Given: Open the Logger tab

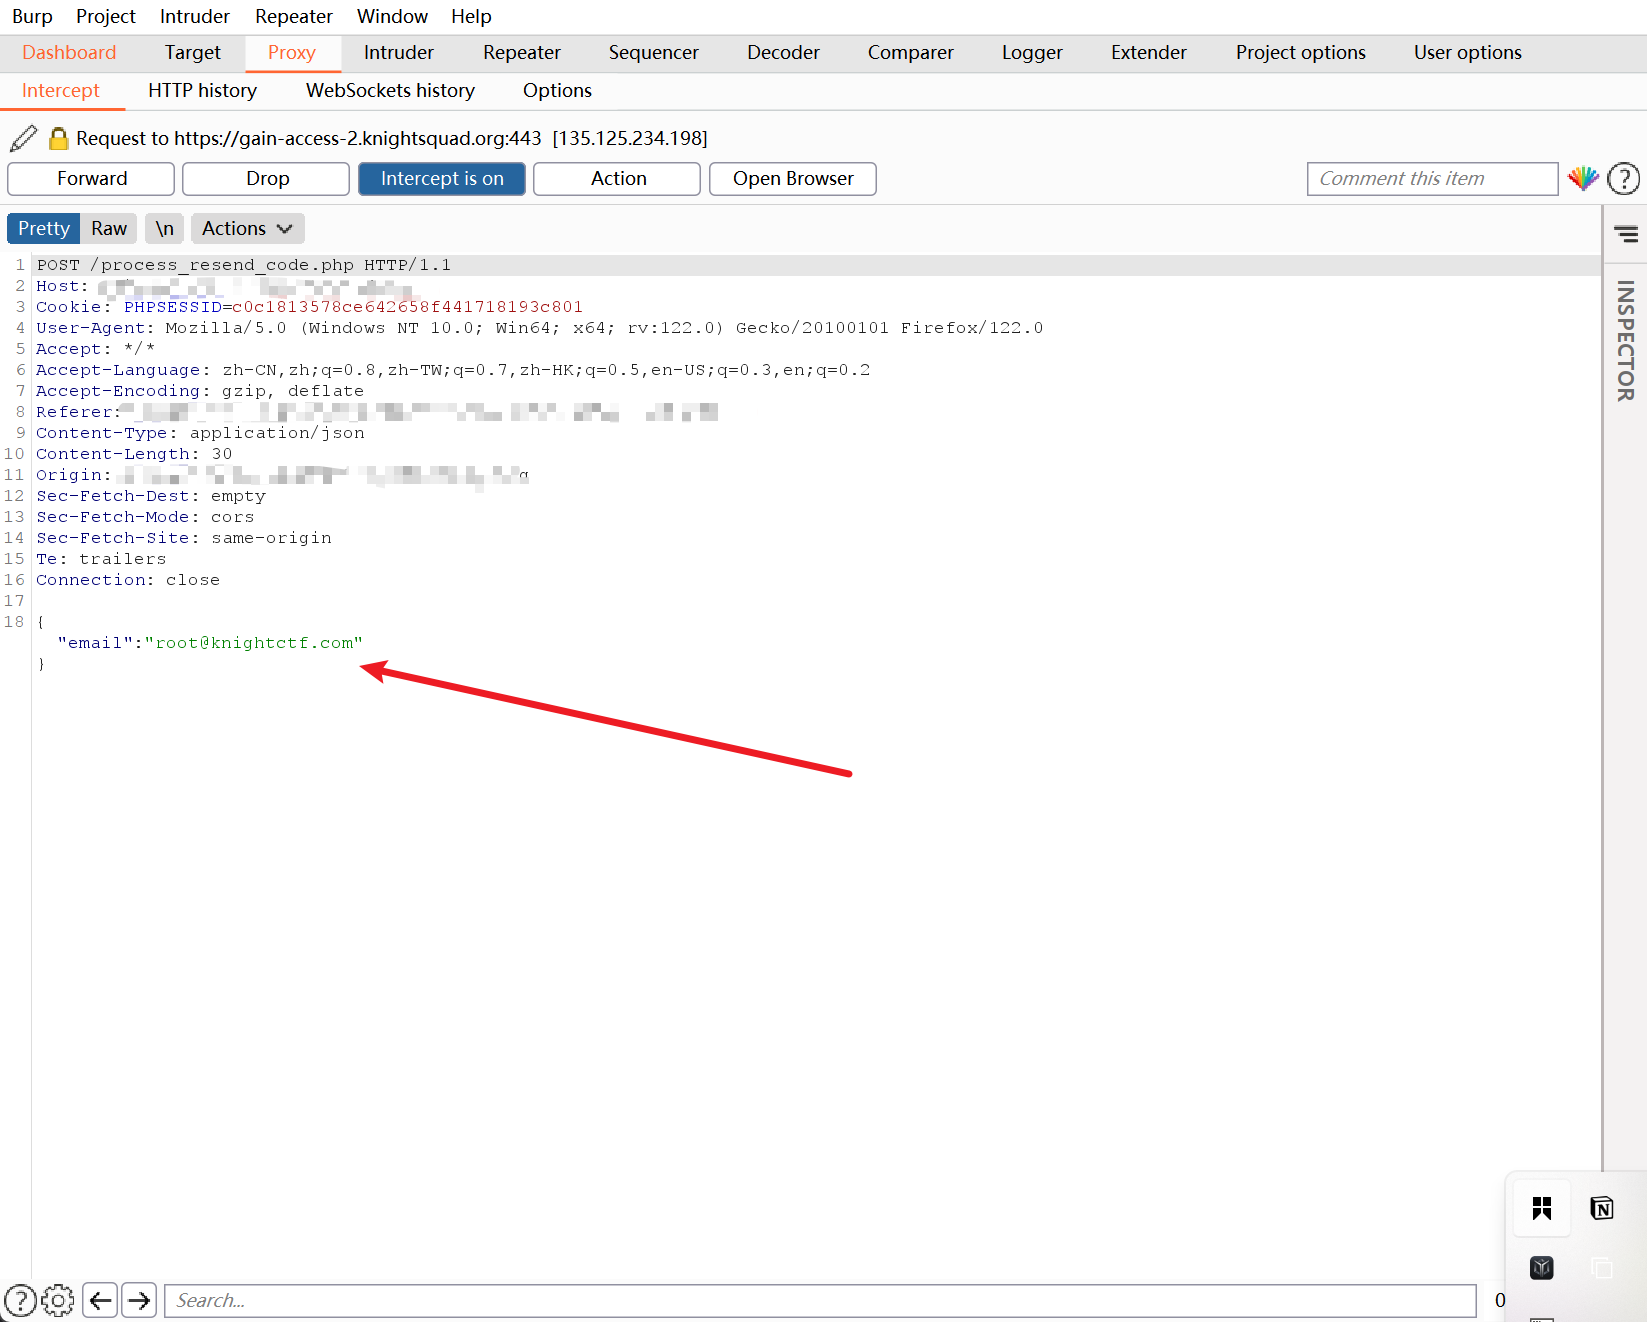Looking at the screenshot, I should coord(1033,52).
